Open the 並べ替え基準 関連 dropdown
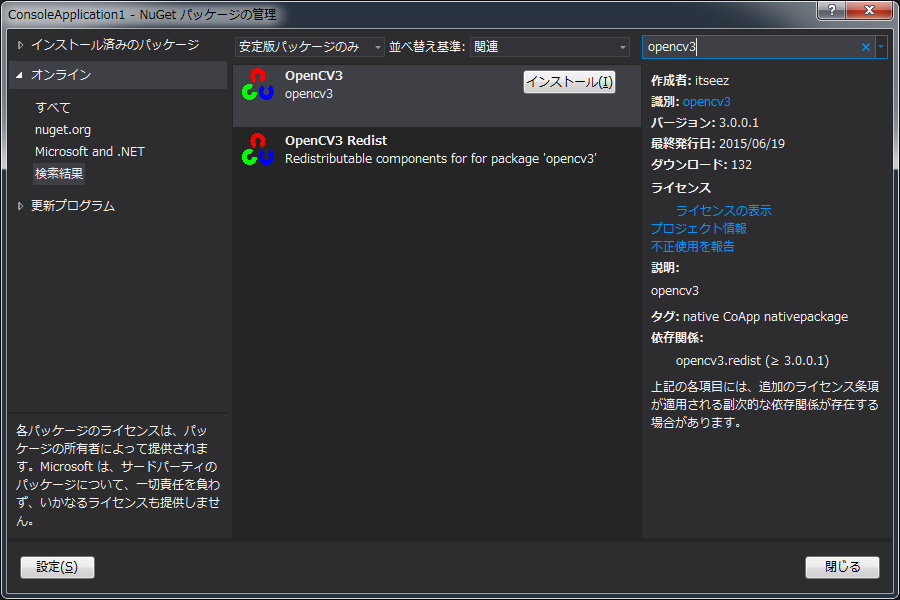 coord(550,47)
